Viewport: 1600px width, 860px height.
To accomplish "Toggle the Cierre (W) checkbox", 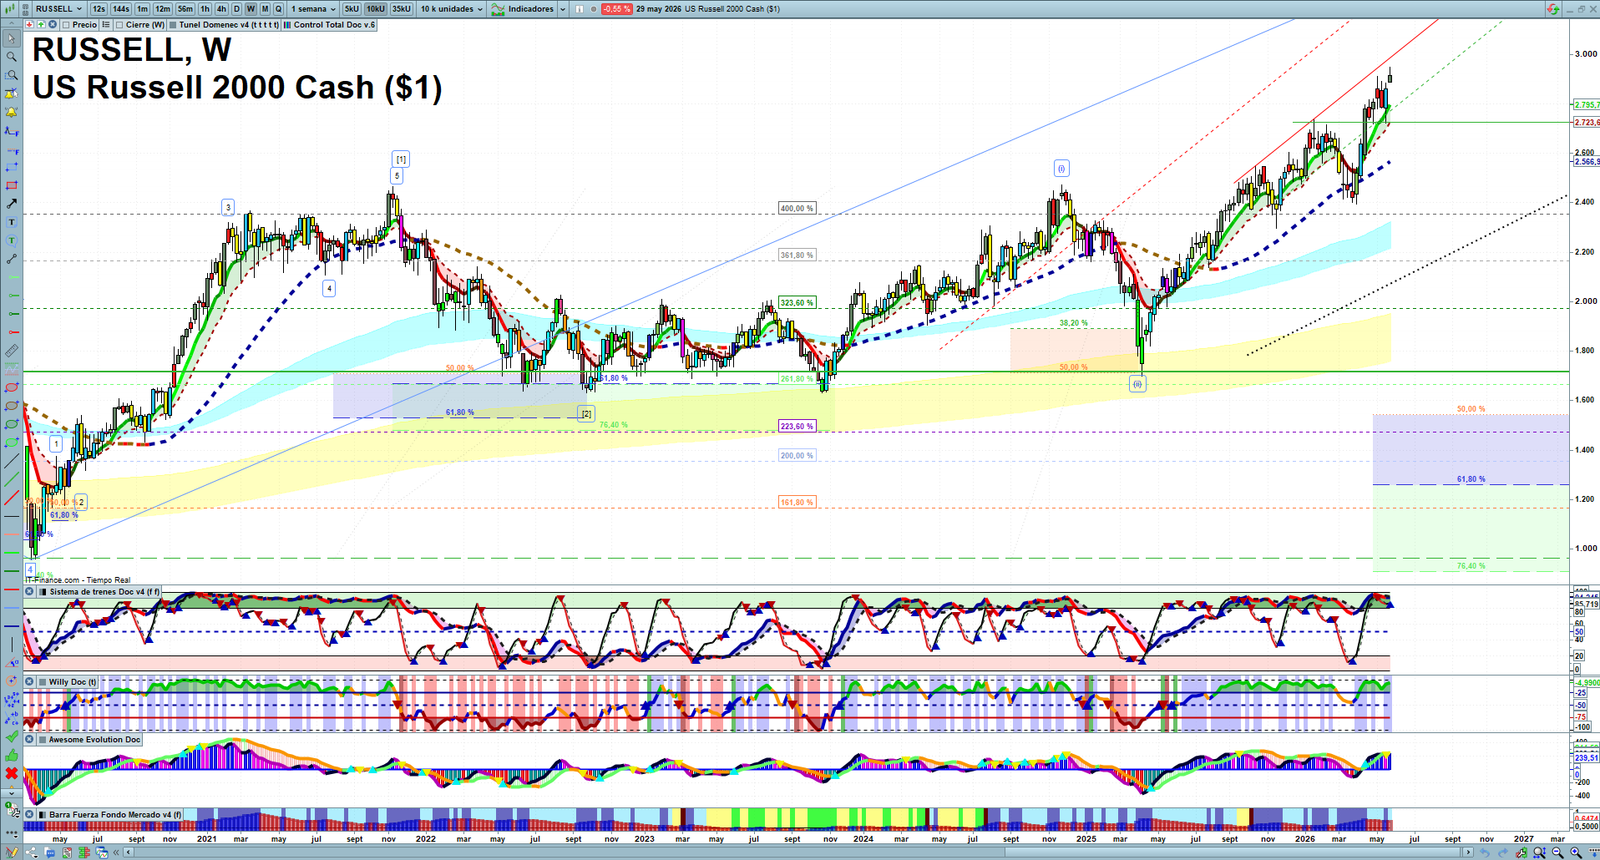I will [x=120, y=25].
